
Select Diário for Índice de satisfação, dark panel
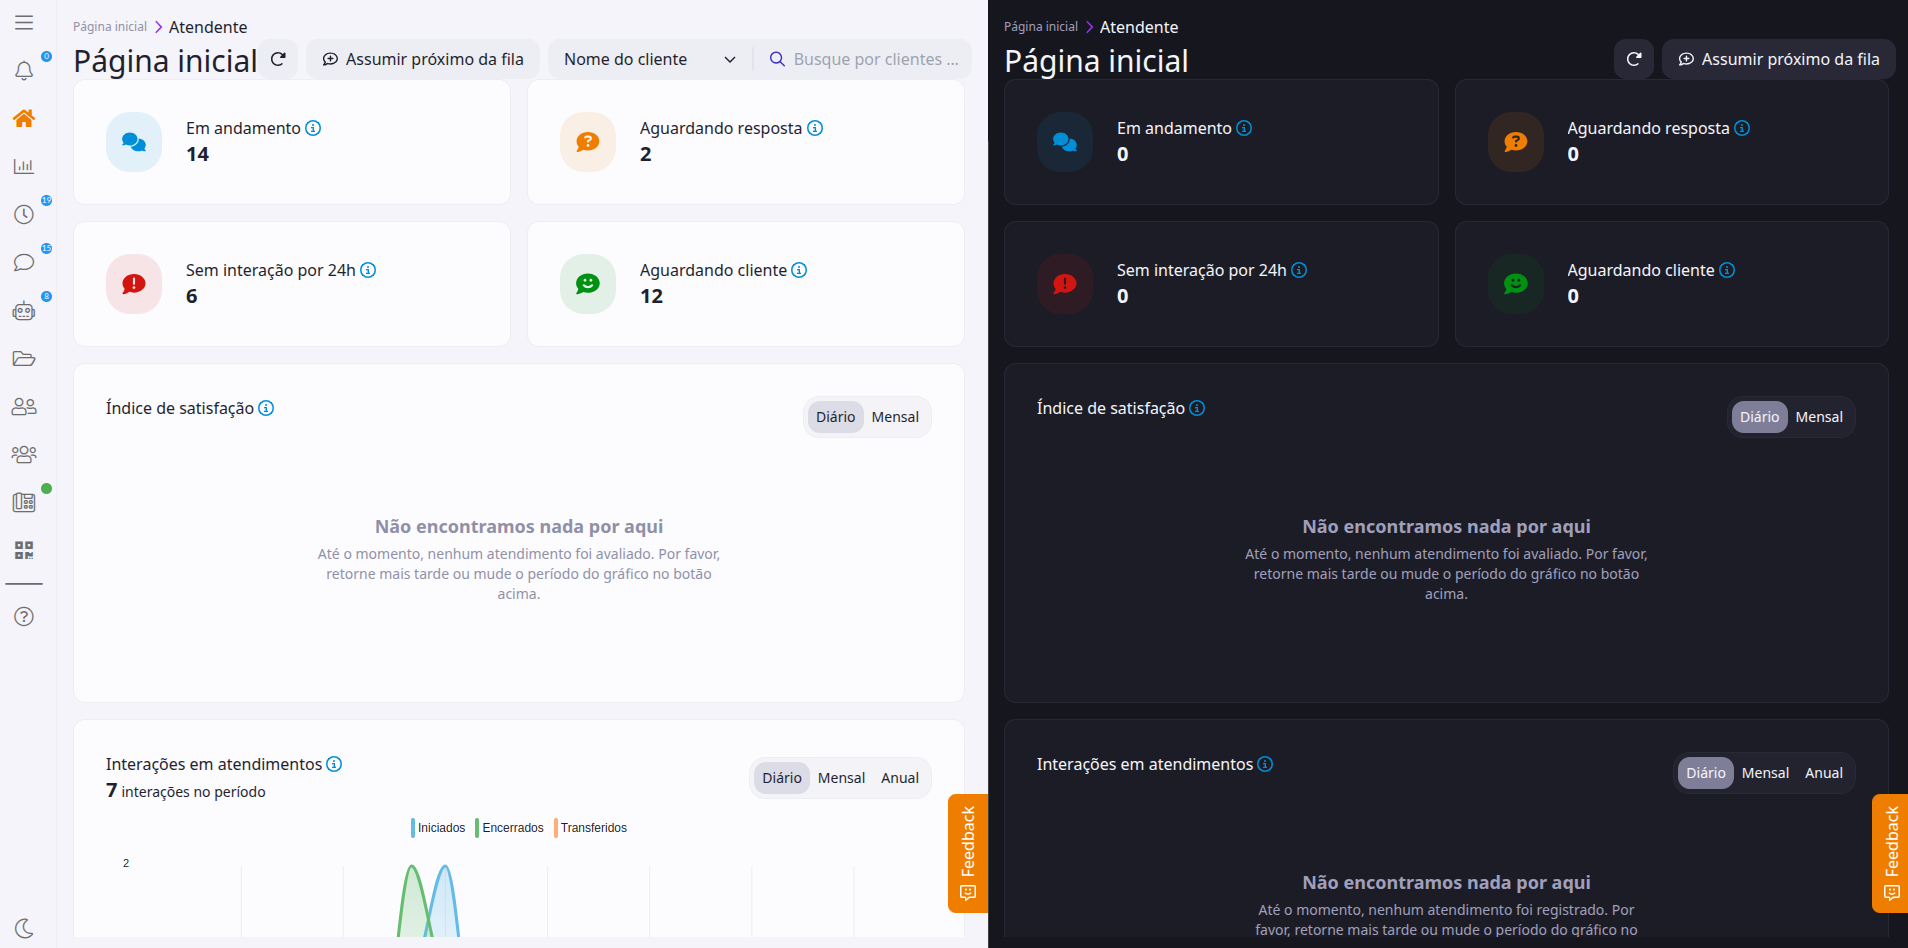tap(1759, 417)
